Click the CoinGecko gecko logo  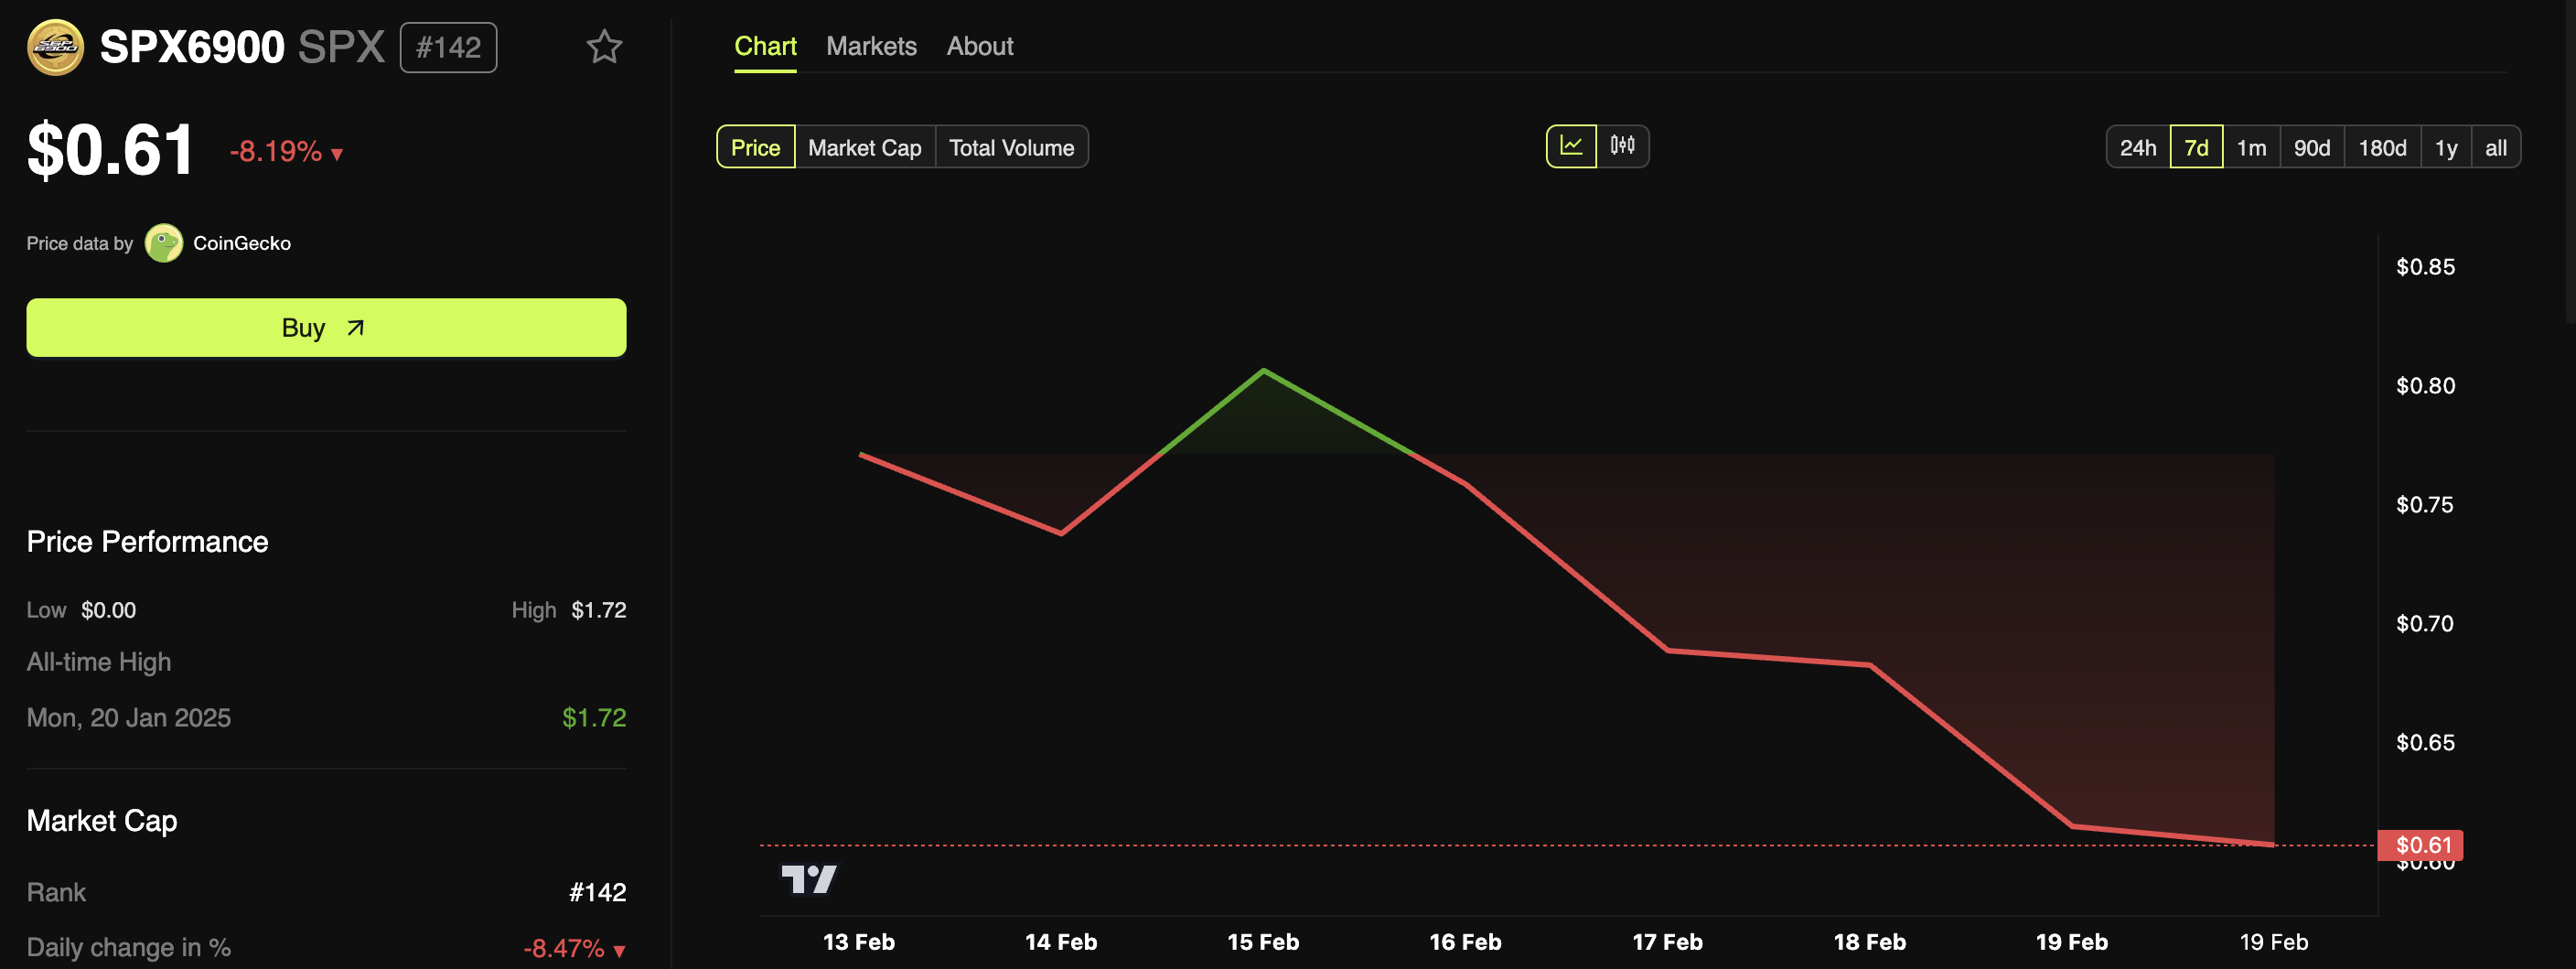(x=164, y=243)
